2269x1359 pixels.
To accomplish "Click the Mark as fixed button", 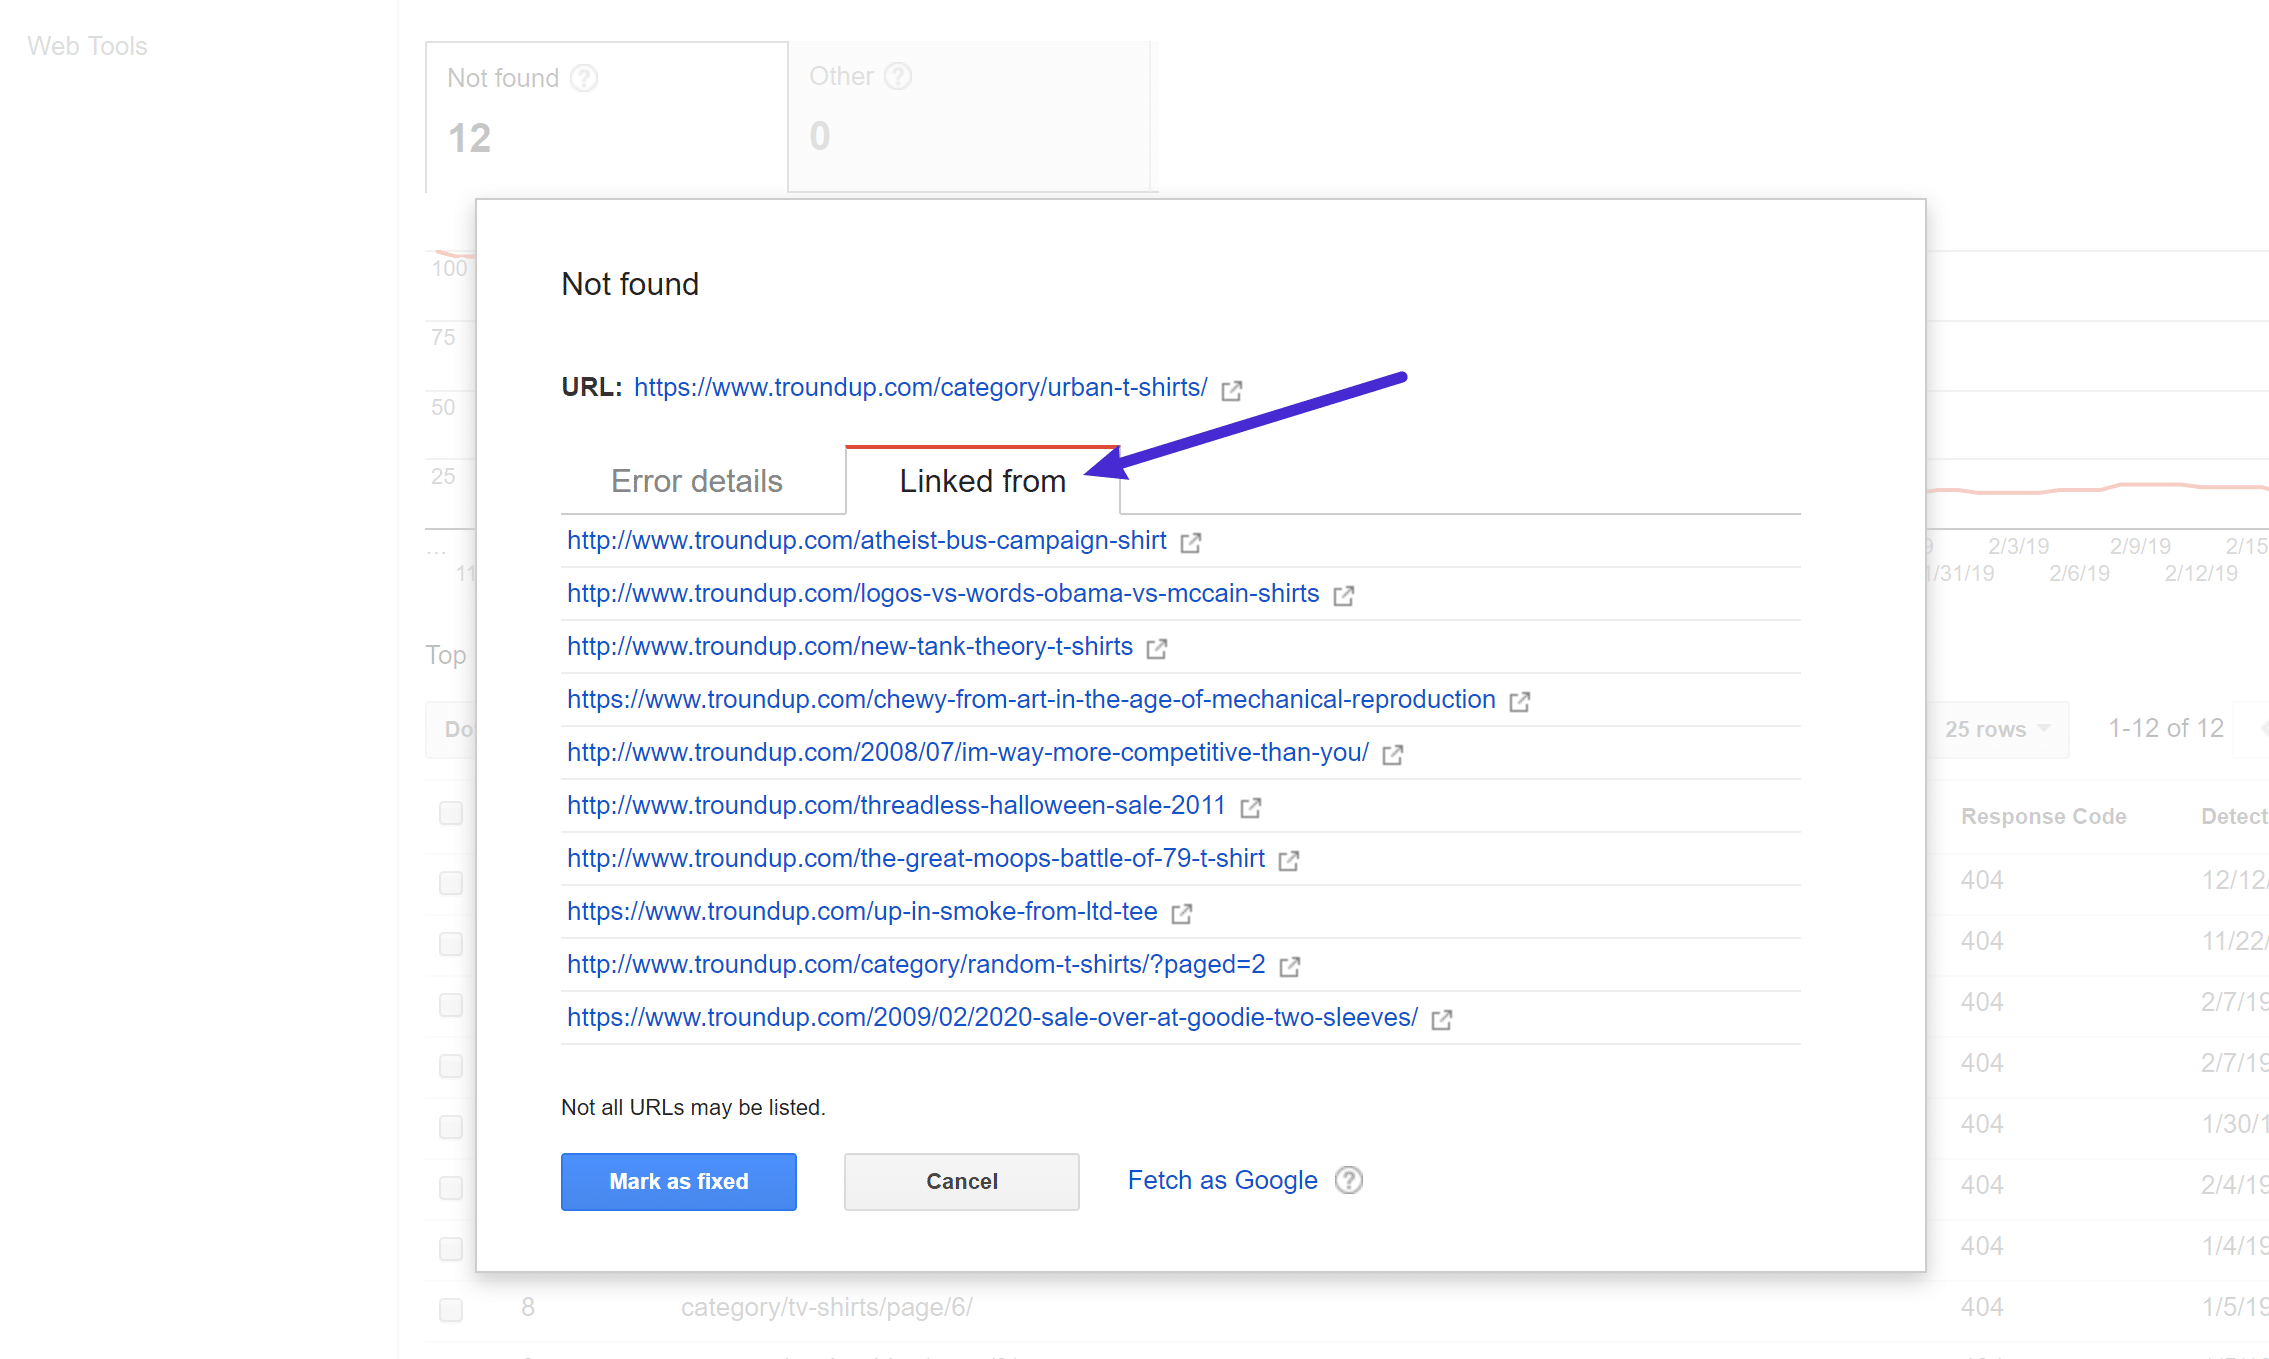I will coord(678,1179).
